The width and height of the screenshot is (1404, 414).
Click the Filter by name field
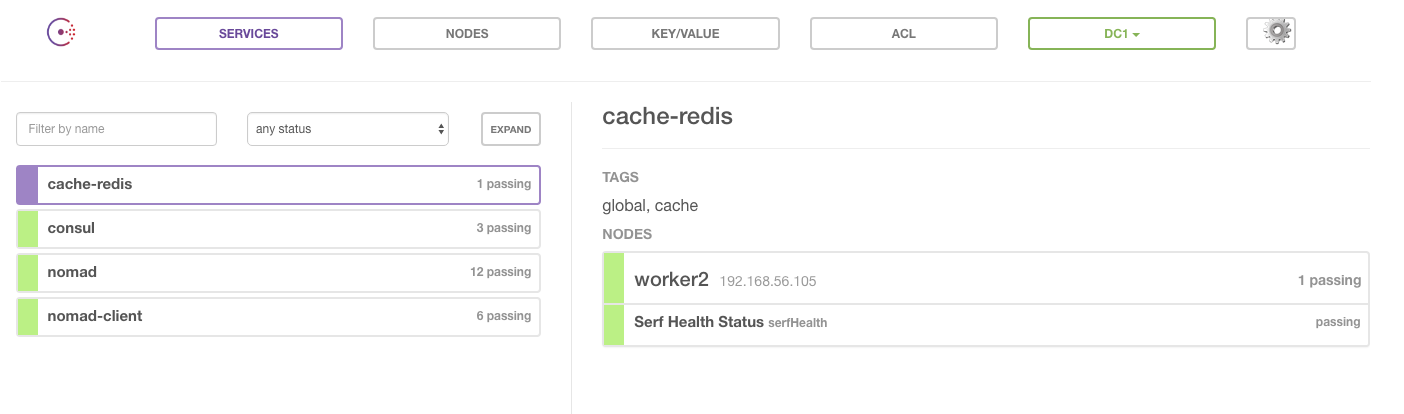click(x=117, y=129)
